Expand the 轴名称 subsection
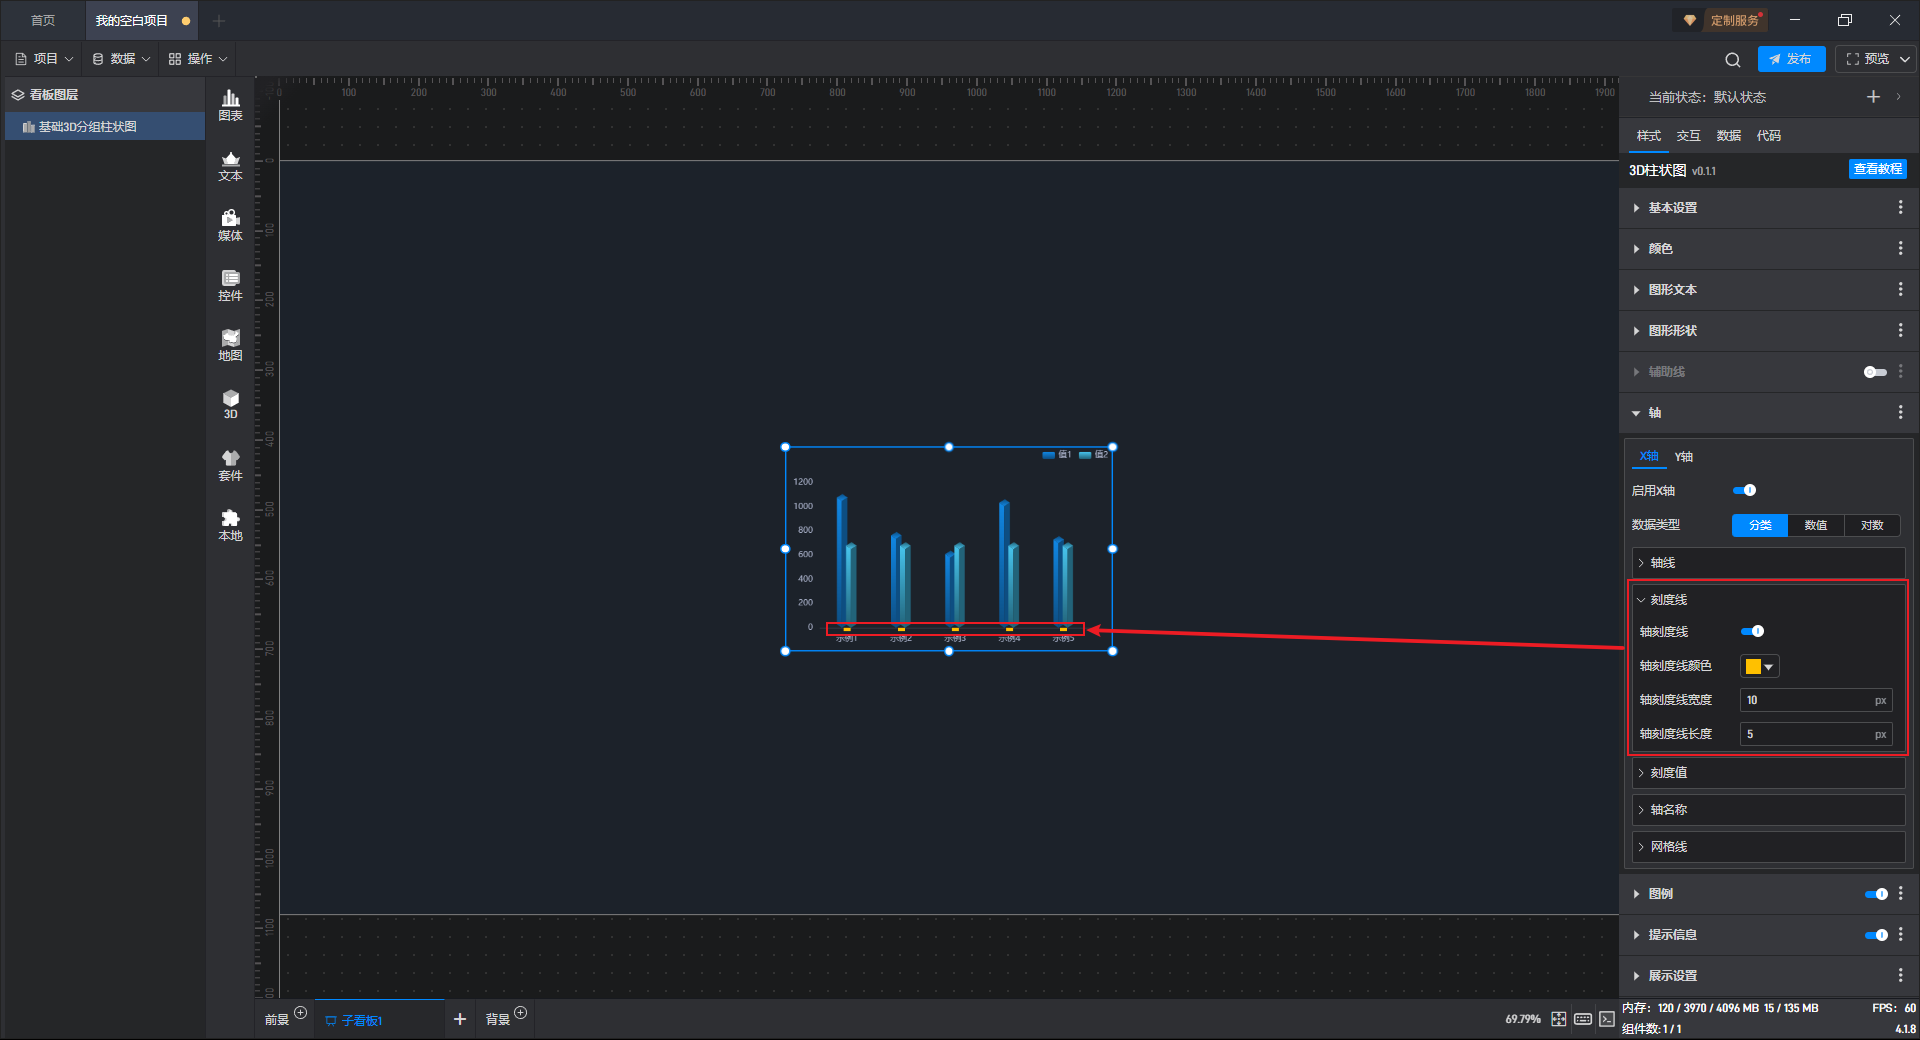 coord(1768,810)
